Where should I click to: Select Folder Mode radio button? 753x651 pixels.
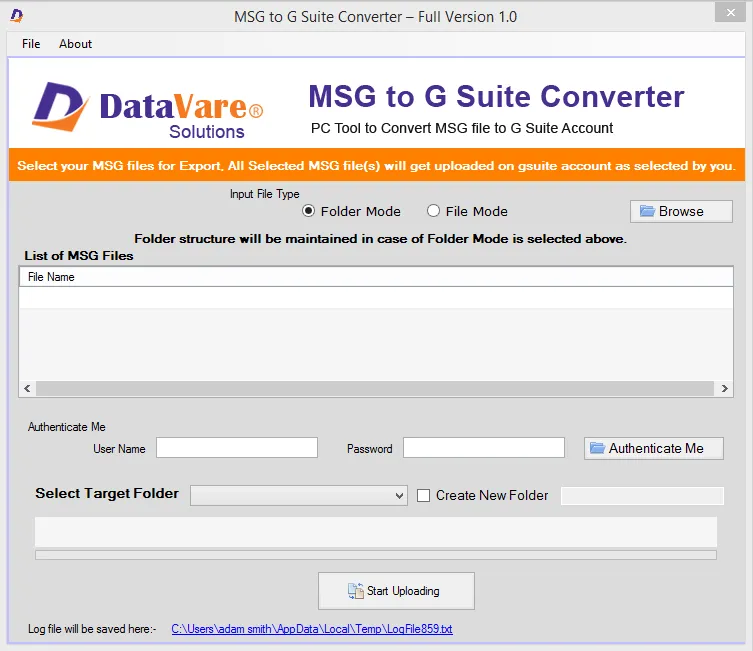click(x=308, y=211)
